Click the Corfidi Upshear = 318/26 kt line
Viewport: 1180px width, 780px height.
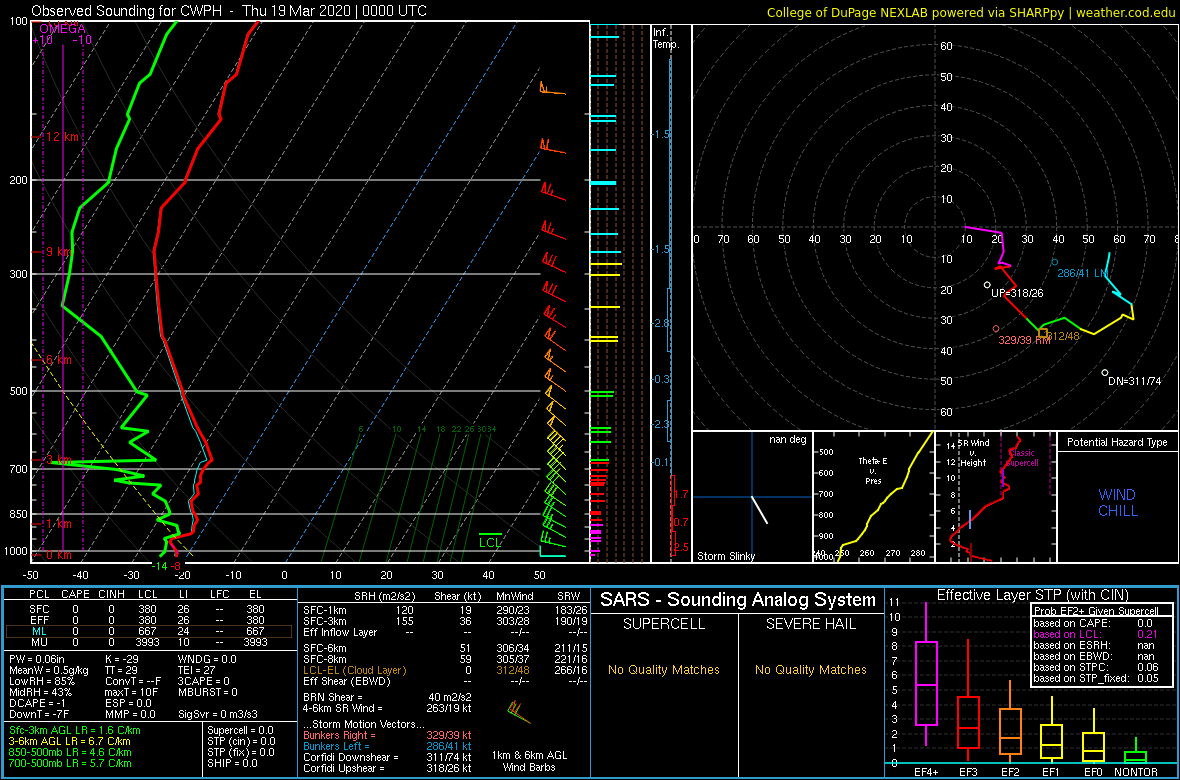(x=388, y=768)
